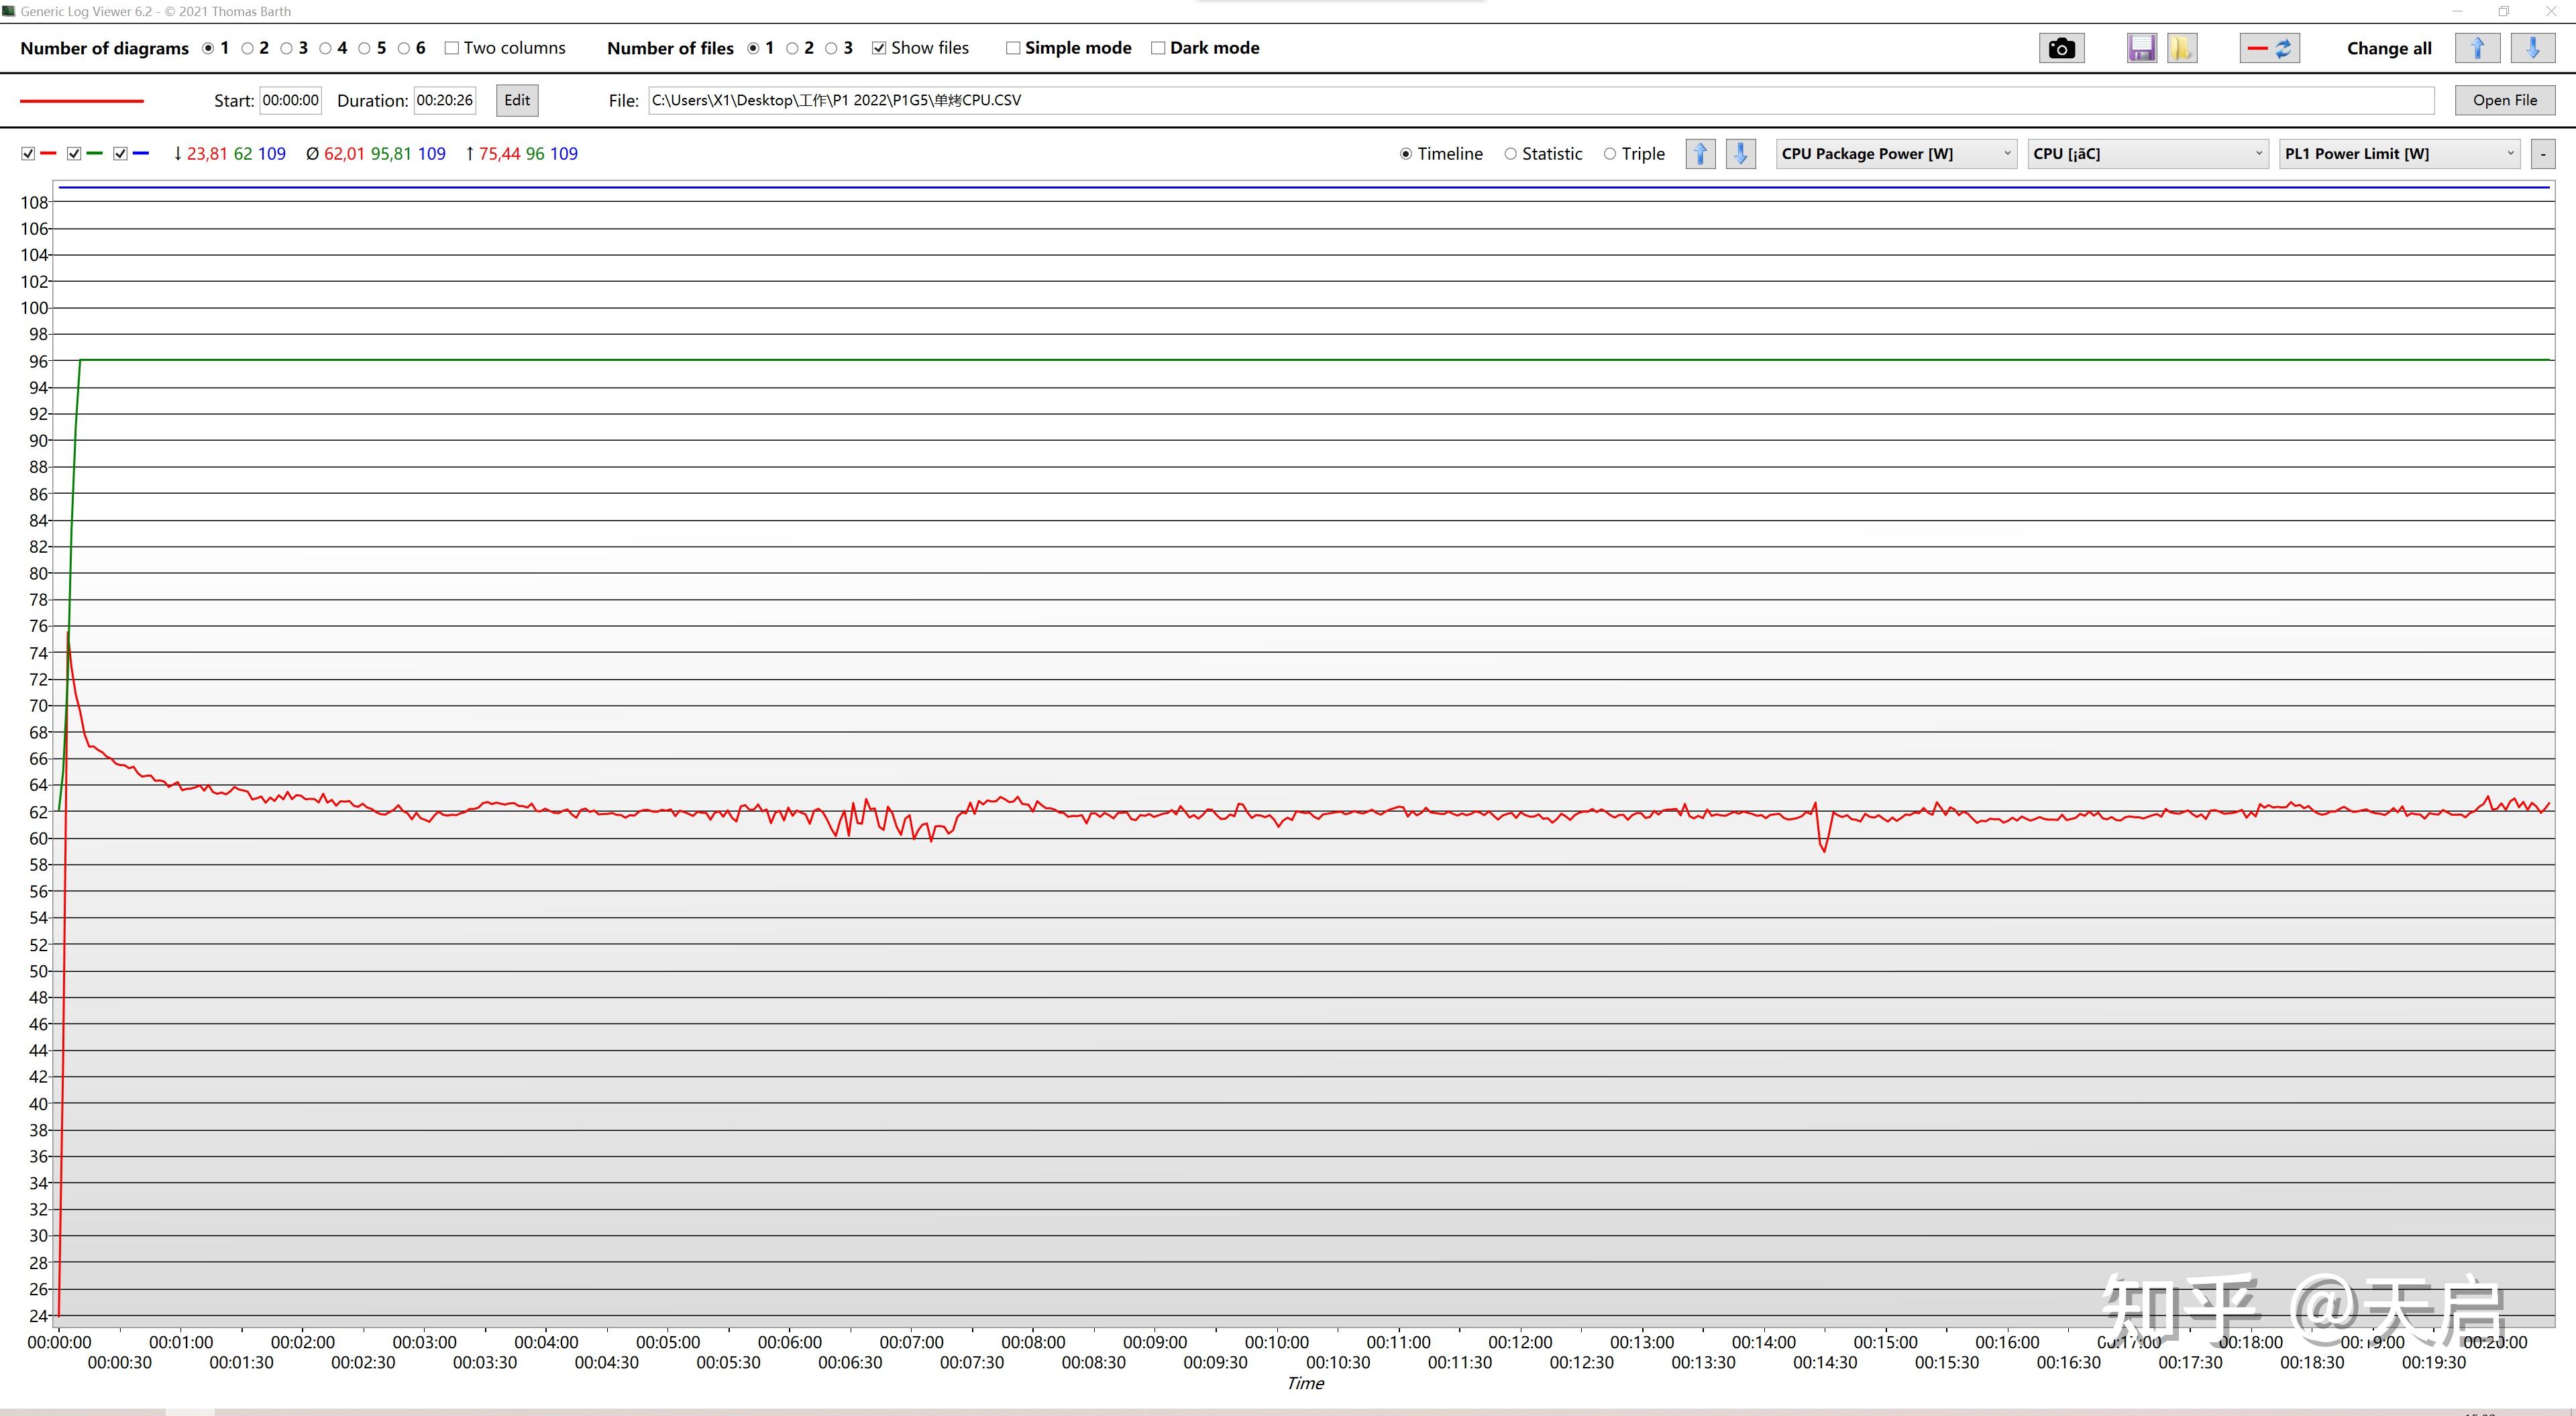Viewport: 2576px width, 1416px height.
Task: Select 3 diagrams radio button
Action: point(286,48)
